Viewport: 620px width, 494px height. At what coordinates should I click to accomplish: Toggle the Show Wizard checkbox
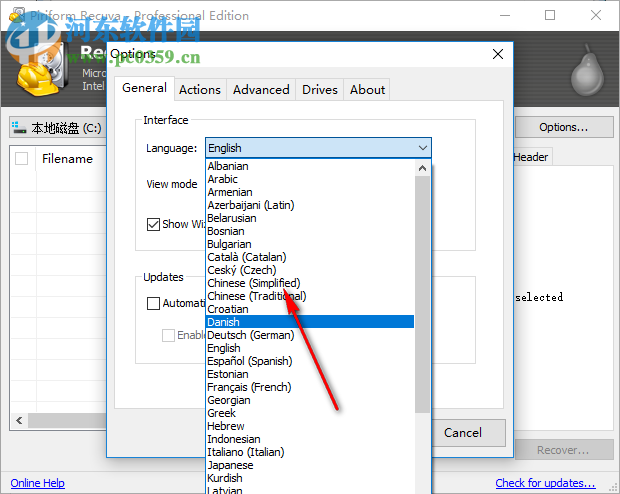coord(153,224)
